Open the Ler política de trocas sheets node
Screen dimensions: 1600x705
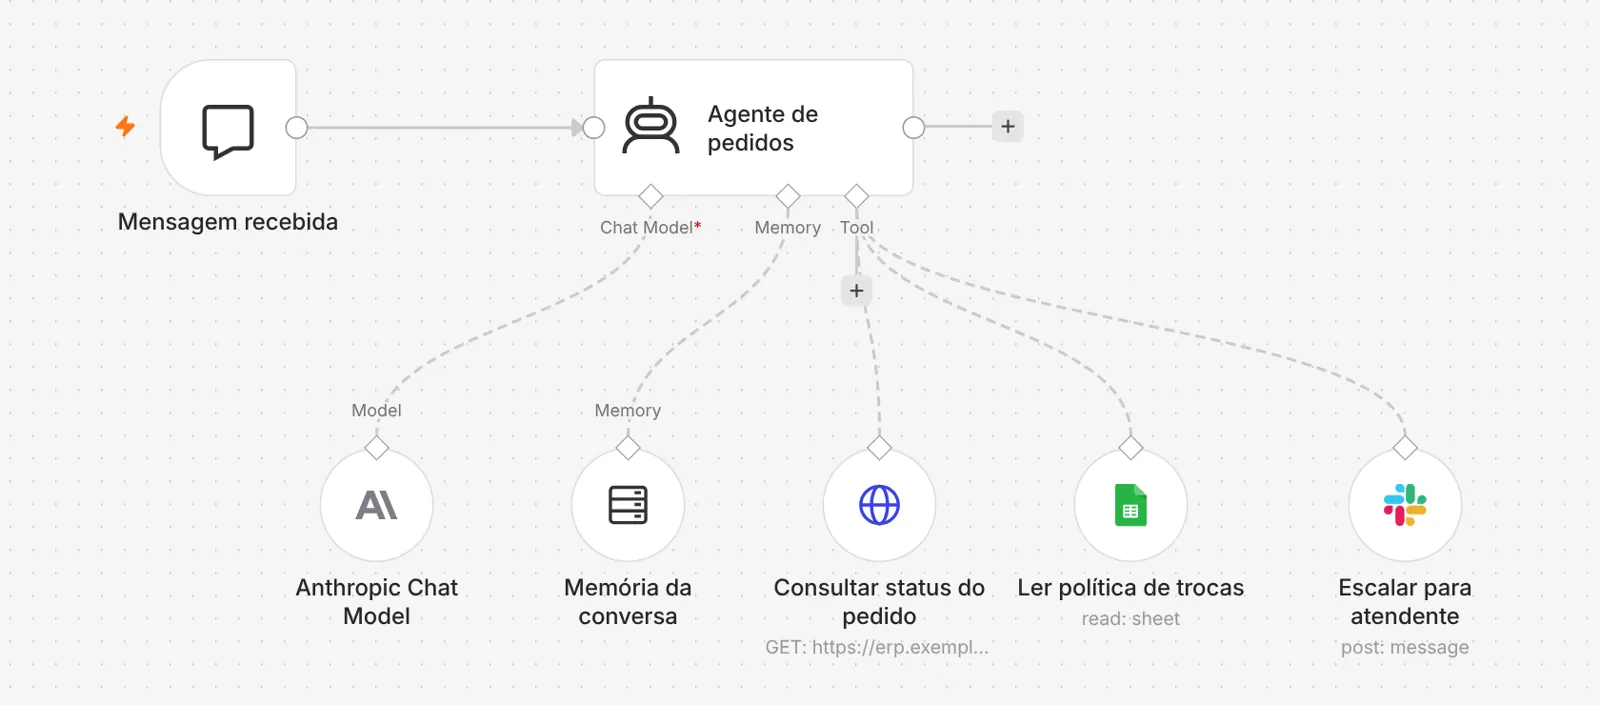(x=1131, y=505)
